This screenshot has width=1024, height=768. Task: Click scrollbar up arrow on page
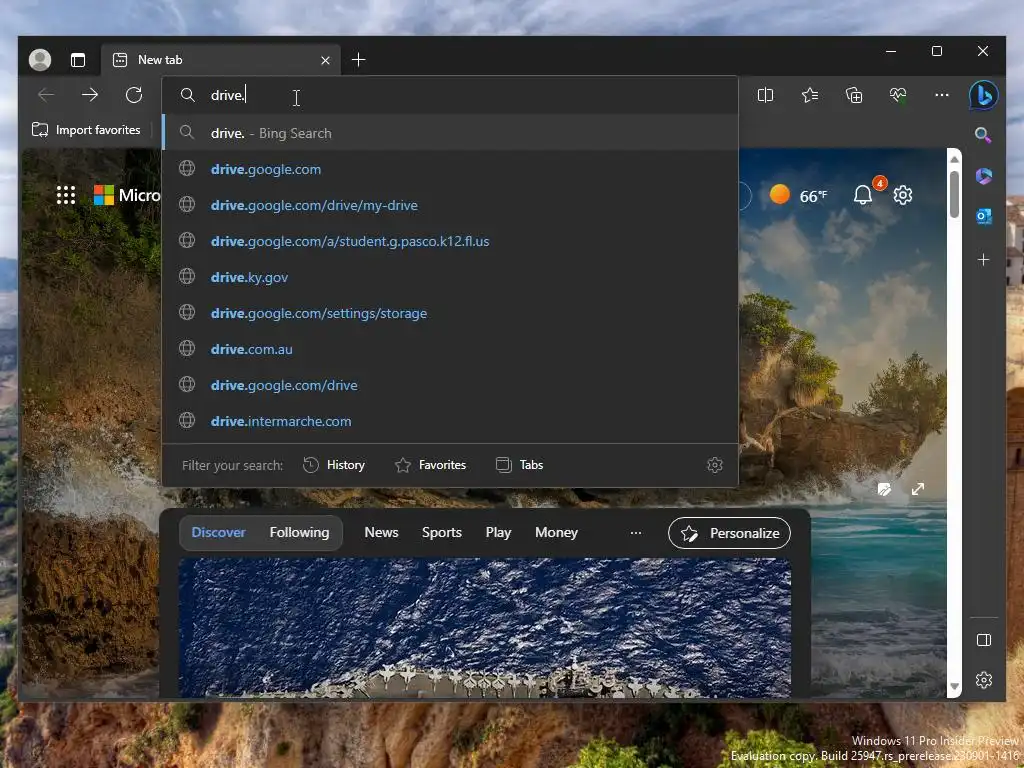[x=954, y=159]
